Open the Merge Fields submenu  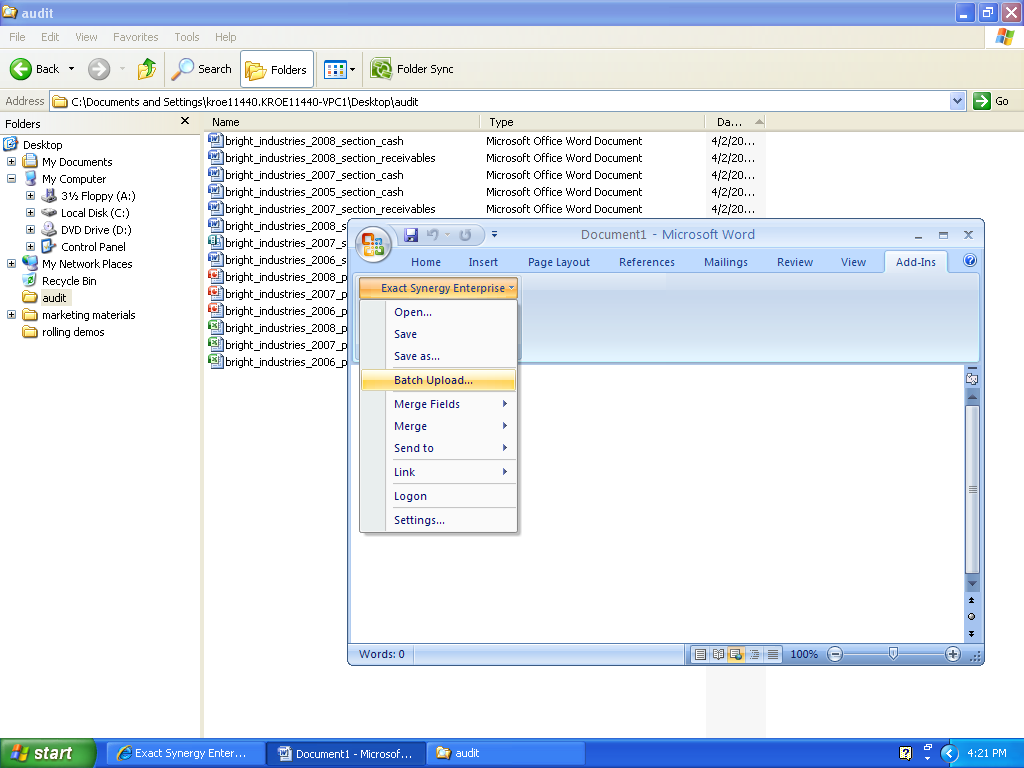click(438, 404)
